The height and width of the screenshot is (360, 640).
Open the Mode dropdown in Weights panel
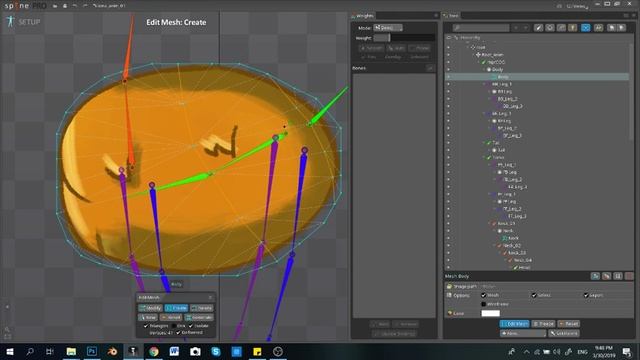[388, 28]
